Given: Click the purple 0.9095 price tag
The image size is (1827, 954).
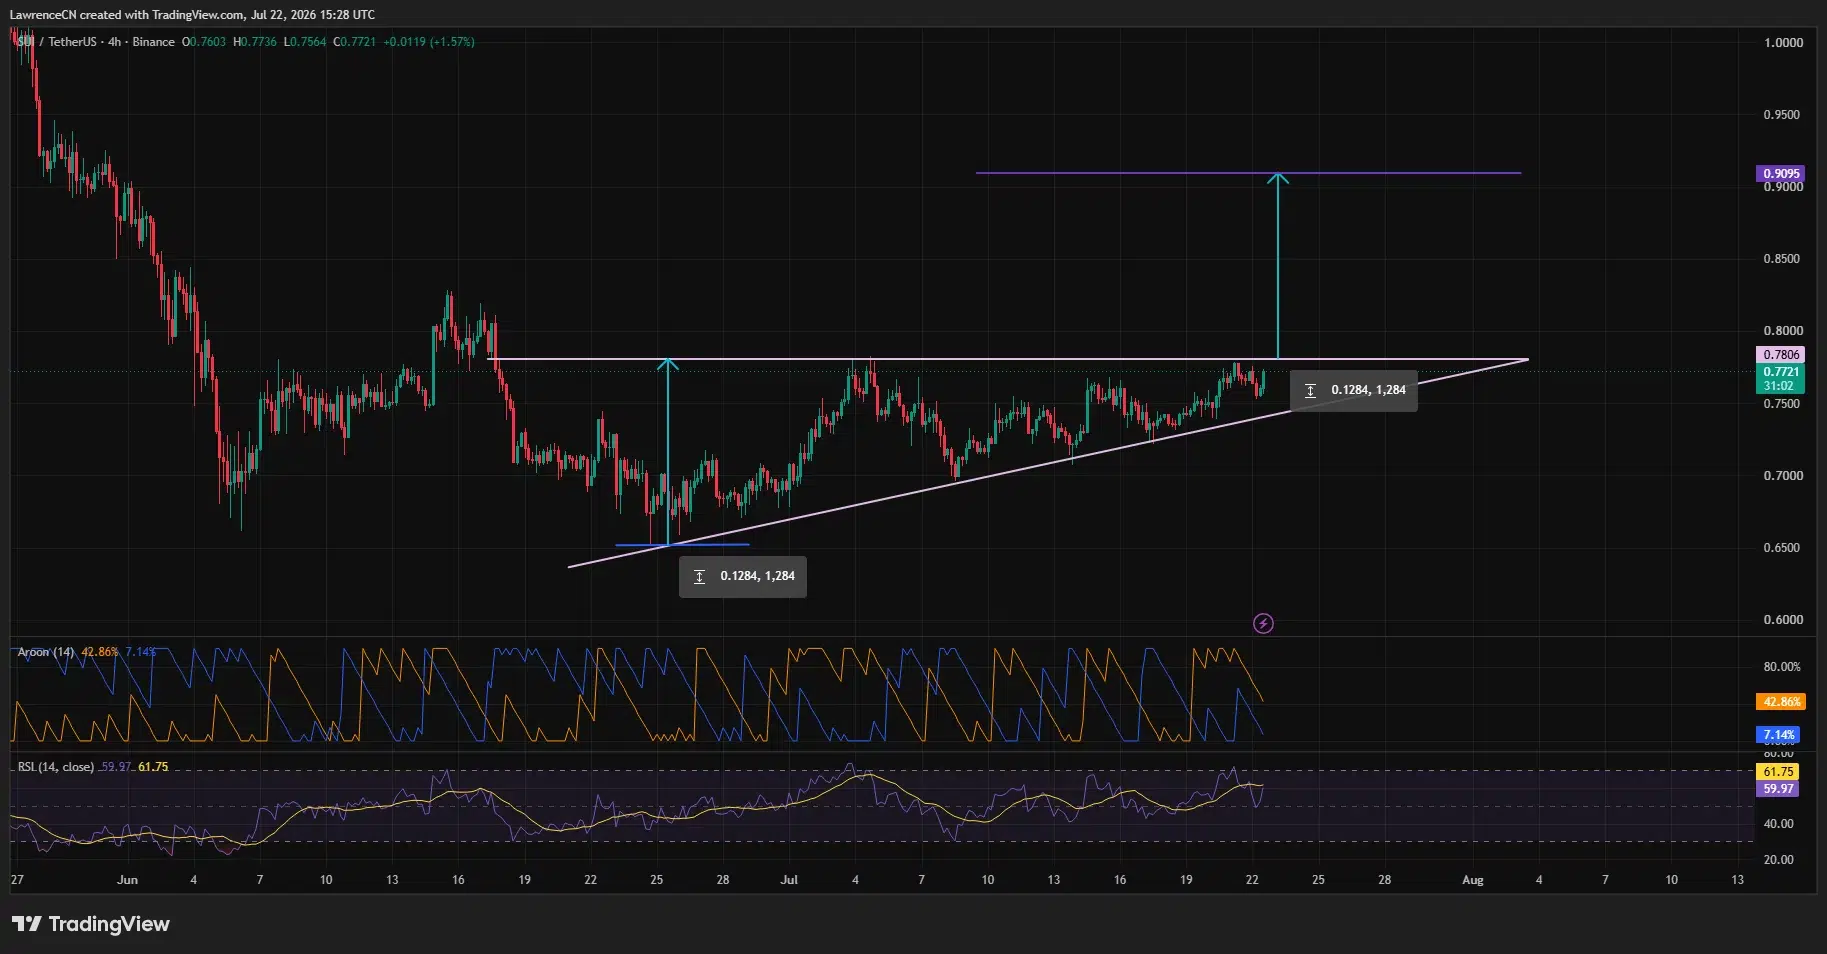Looking at the screenshot, I should [x=1781, y=174].
